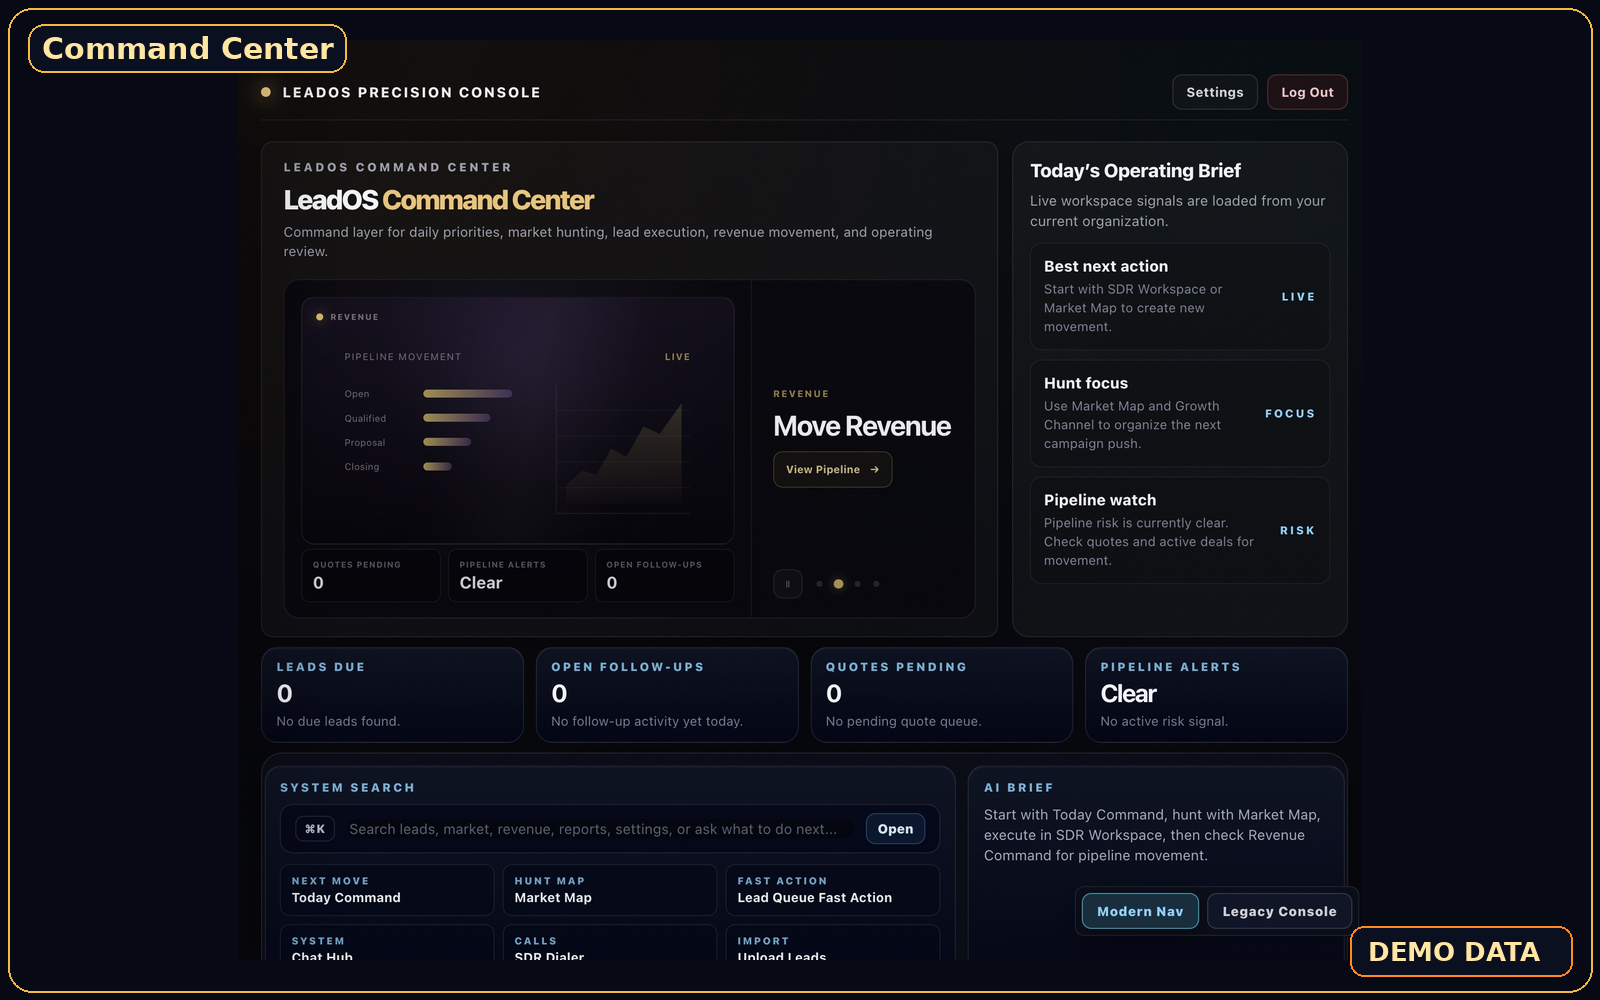This screenshot has height=1000, width=1600.
Task: Switch to Legacy Console mode
Action: pyautogui.click(x=1279, y=911)
